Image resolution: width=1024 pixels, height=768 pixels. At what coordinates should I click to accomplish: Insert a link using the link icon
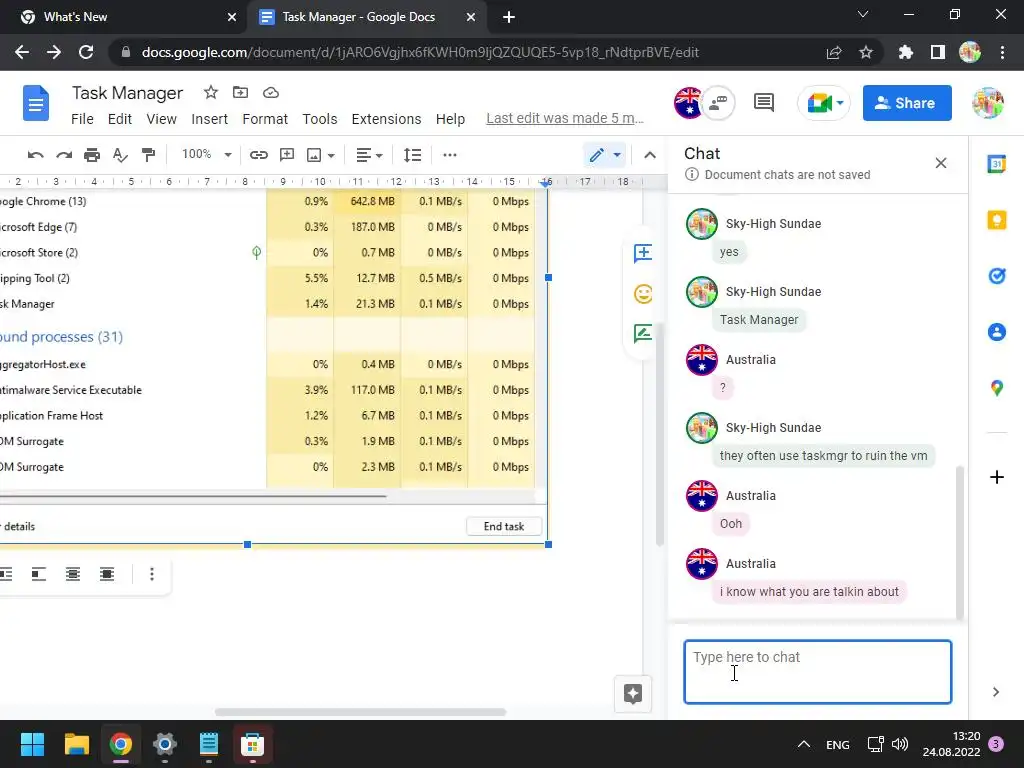[259, 155]
